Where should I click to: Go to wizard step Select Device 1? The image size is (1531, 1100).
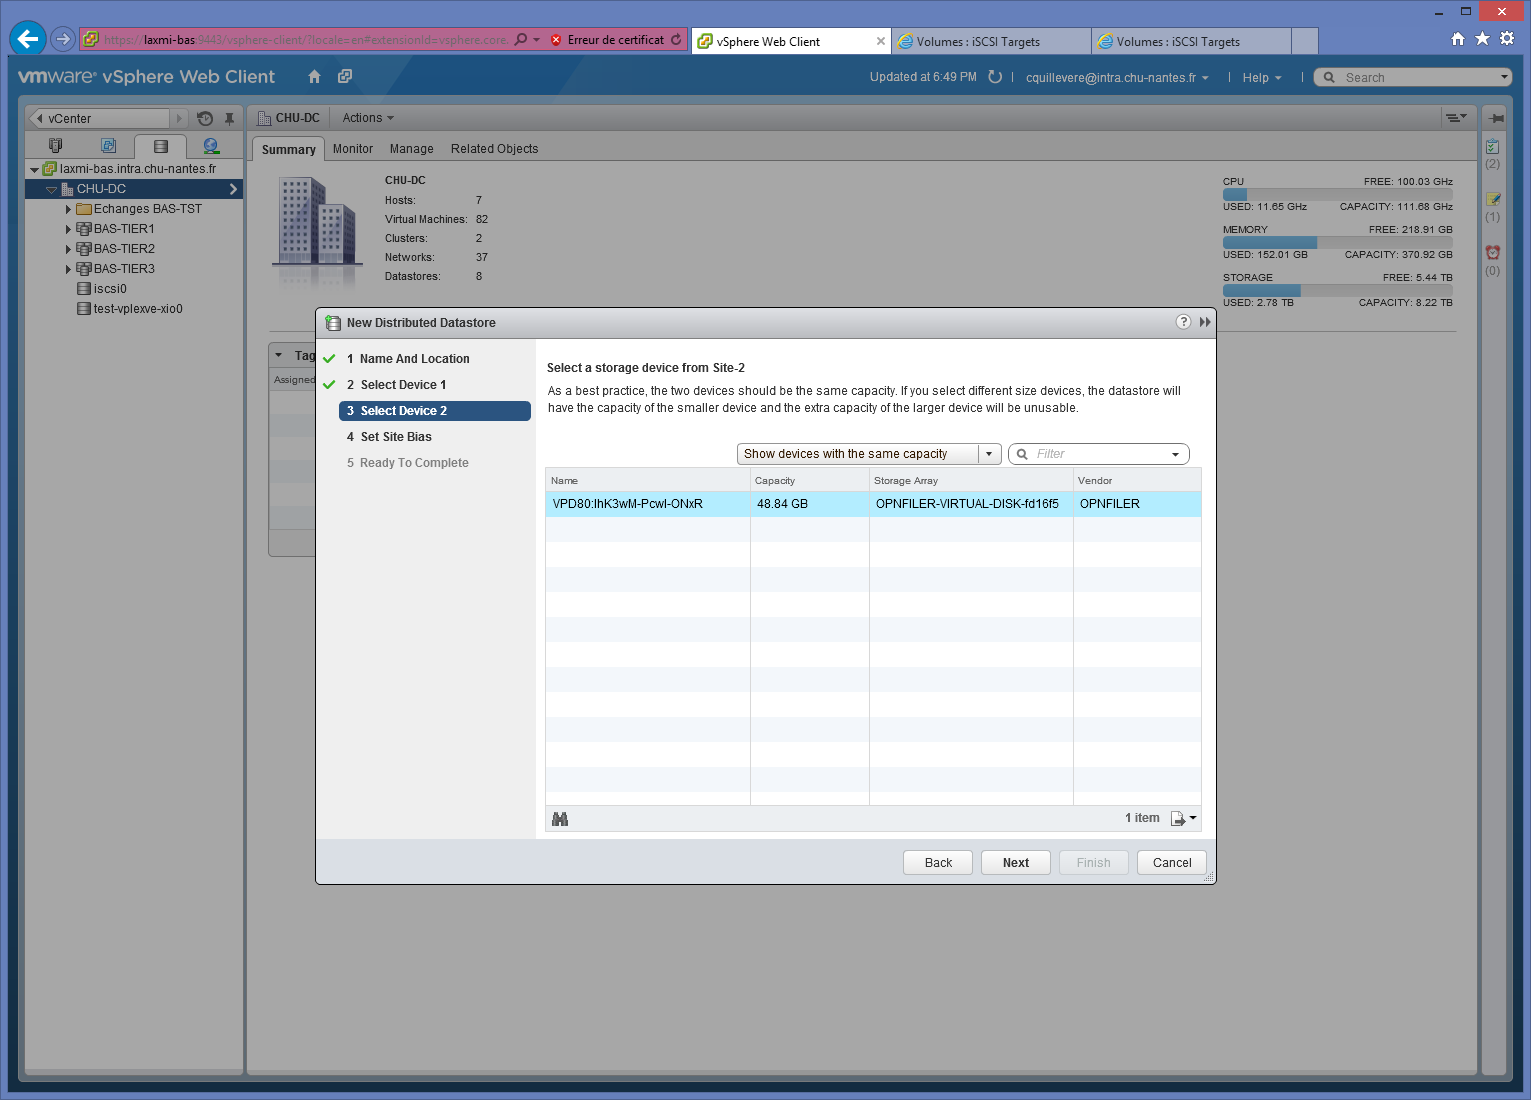(403, 385)
